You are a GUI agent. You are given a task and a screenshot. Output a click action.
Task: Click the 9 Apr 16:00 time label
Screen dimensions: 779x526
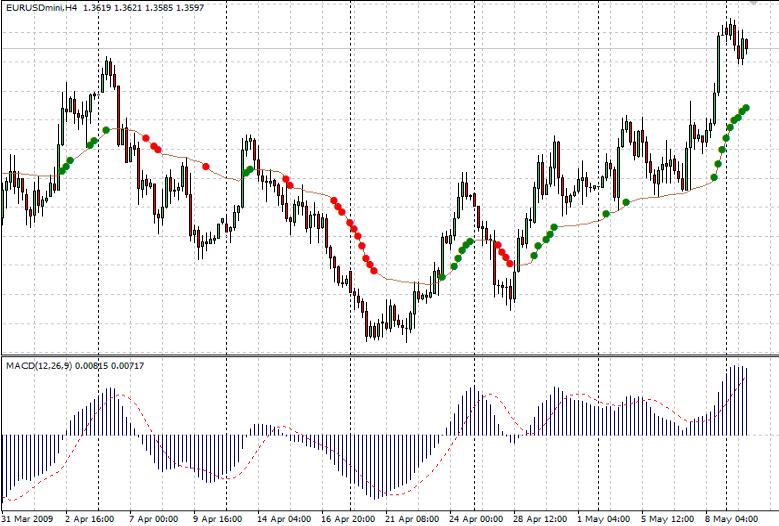(218, 519)
